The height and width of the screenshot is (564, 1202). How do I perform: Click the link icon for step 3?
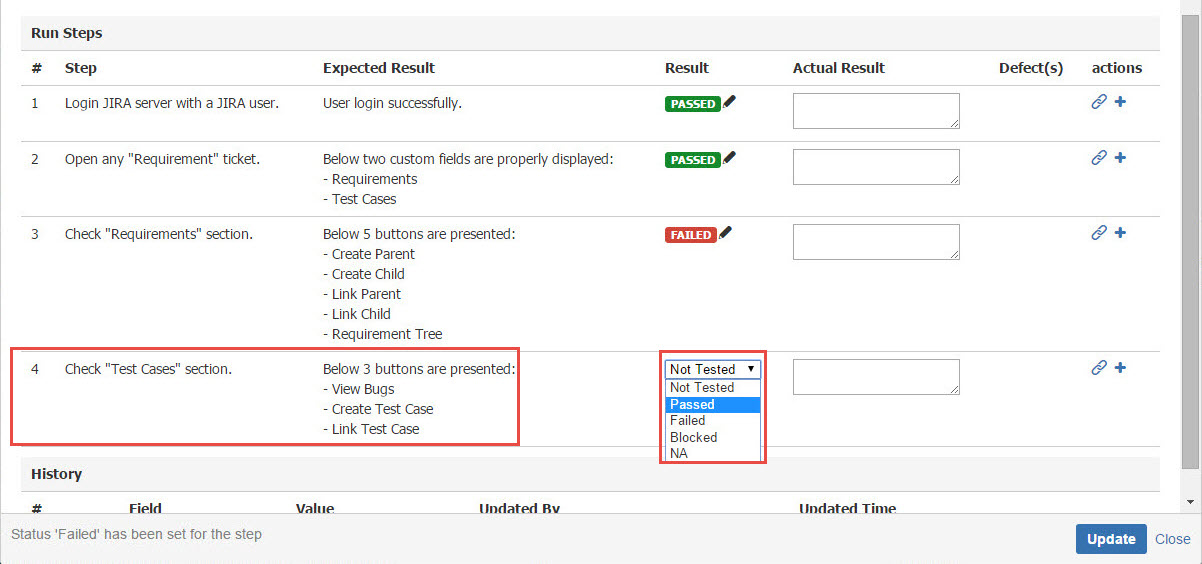1098,233
